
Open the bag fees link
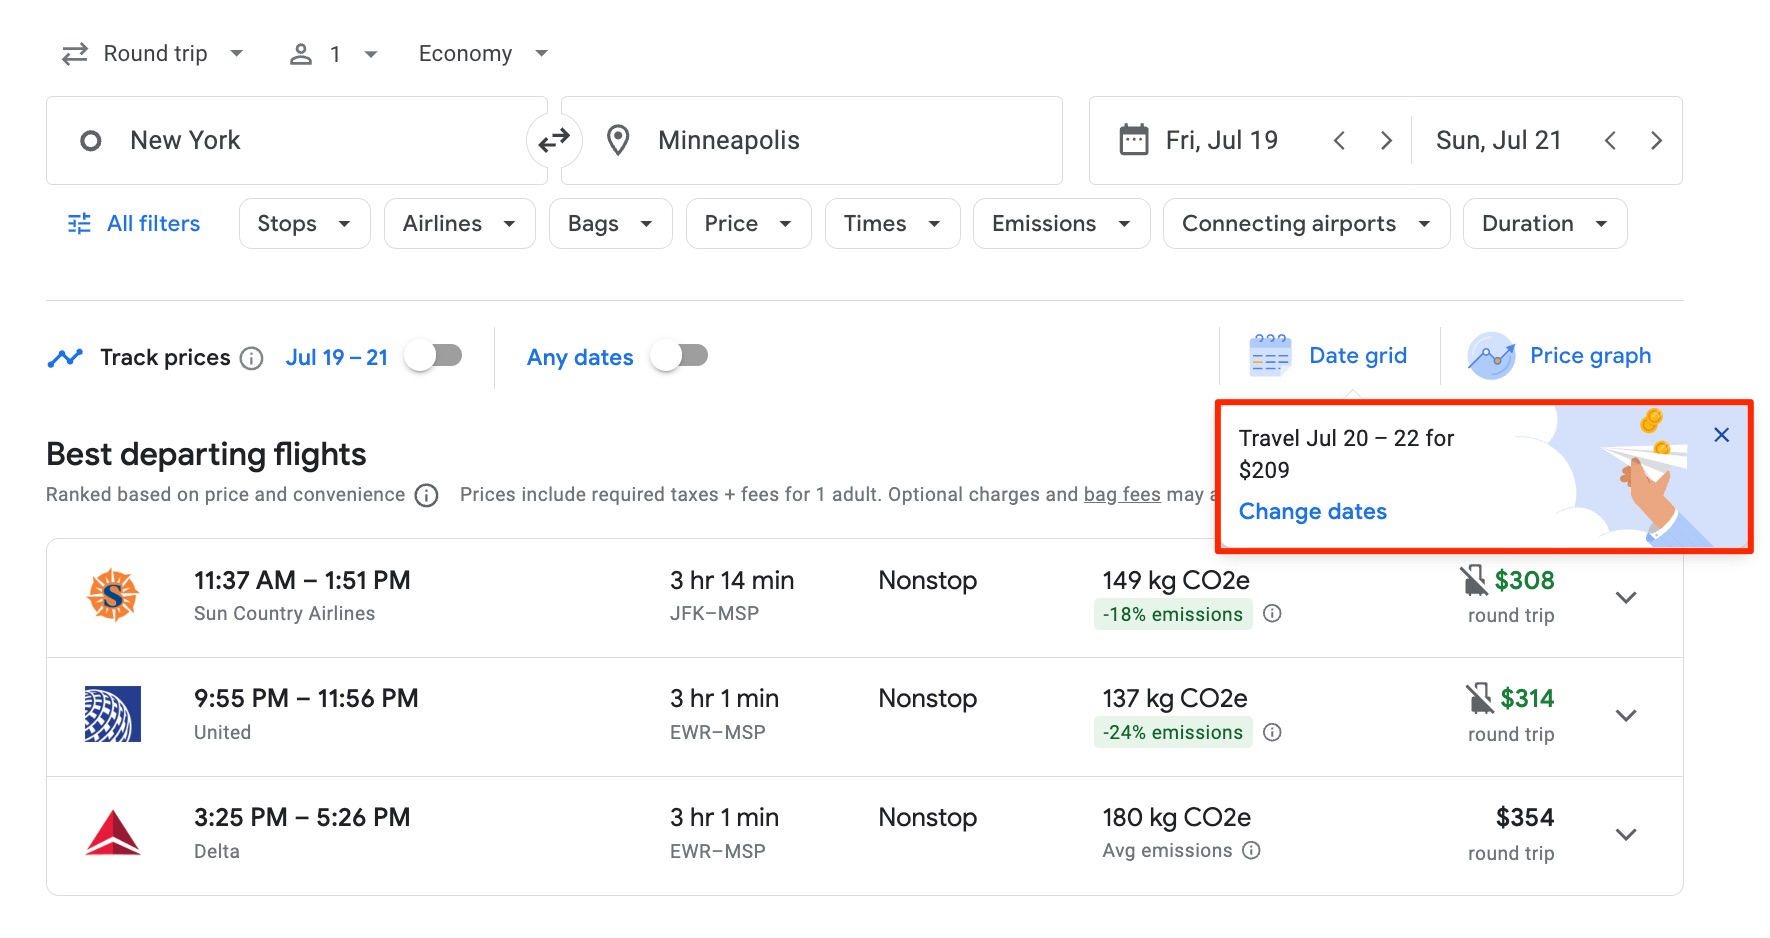point(1122,494)
